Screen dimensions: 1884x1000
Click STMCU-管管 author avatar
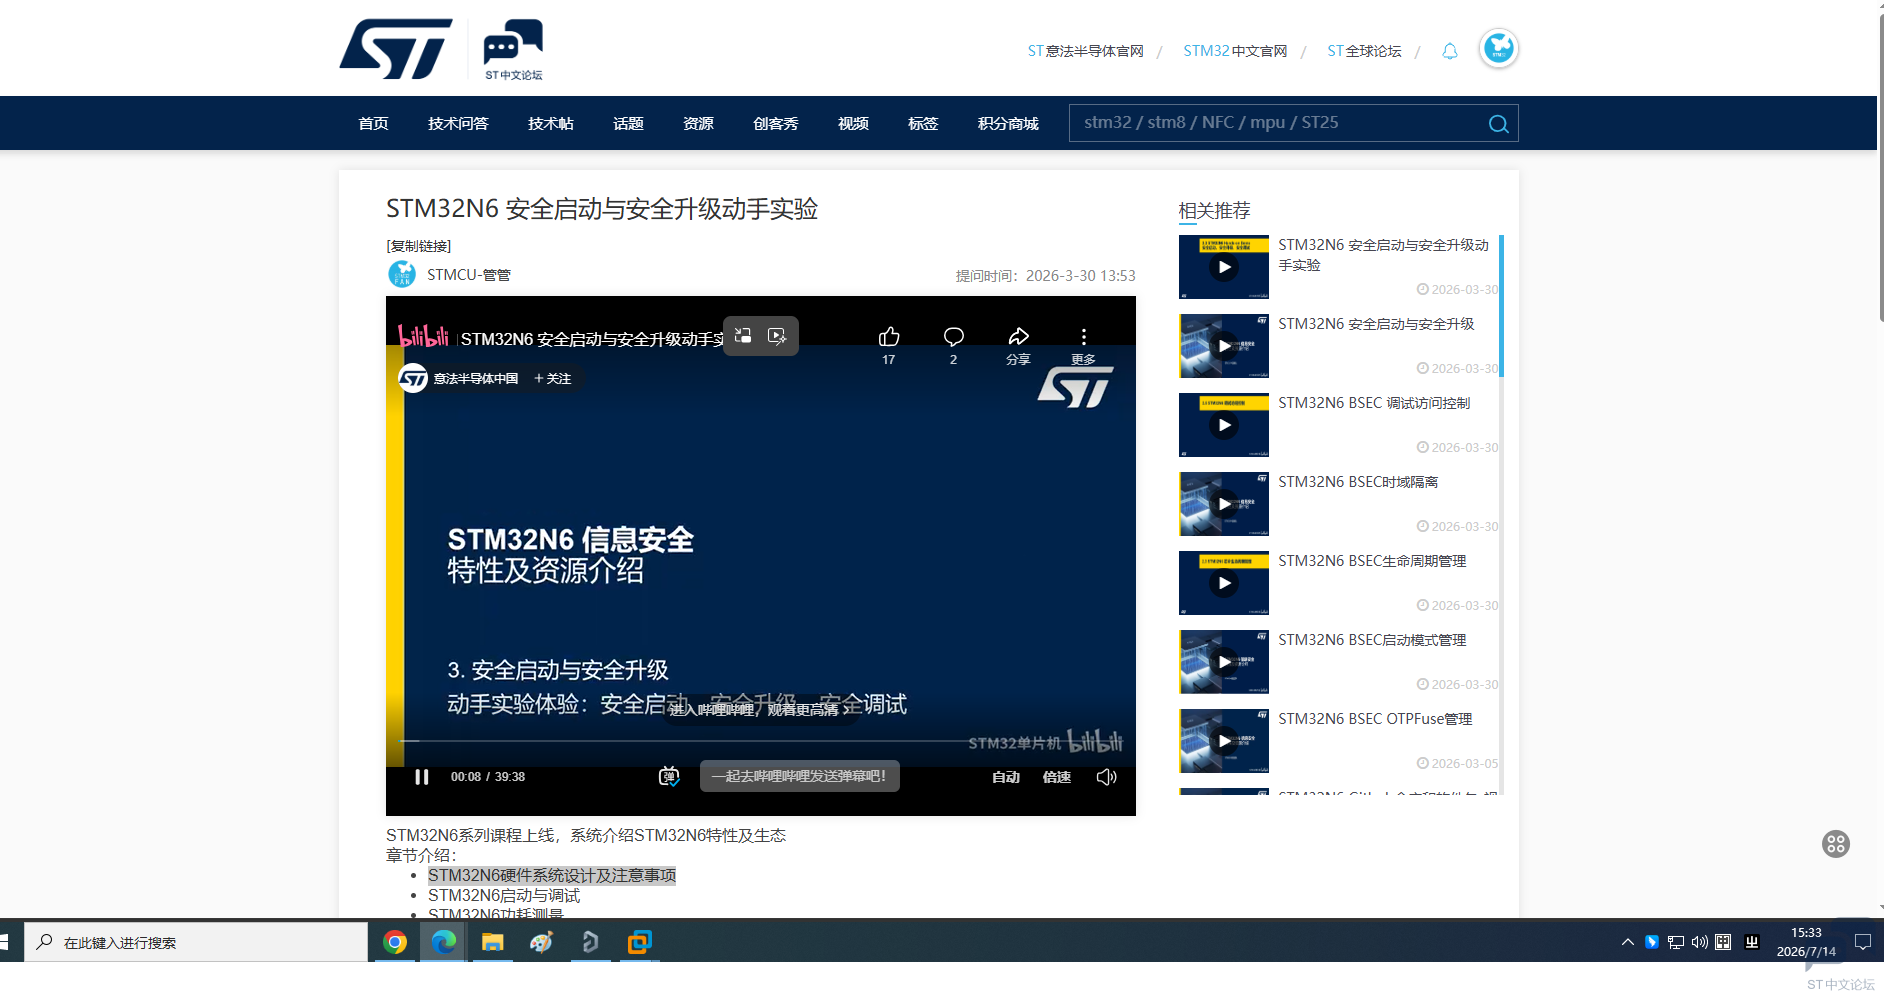(x=402, y=274)
